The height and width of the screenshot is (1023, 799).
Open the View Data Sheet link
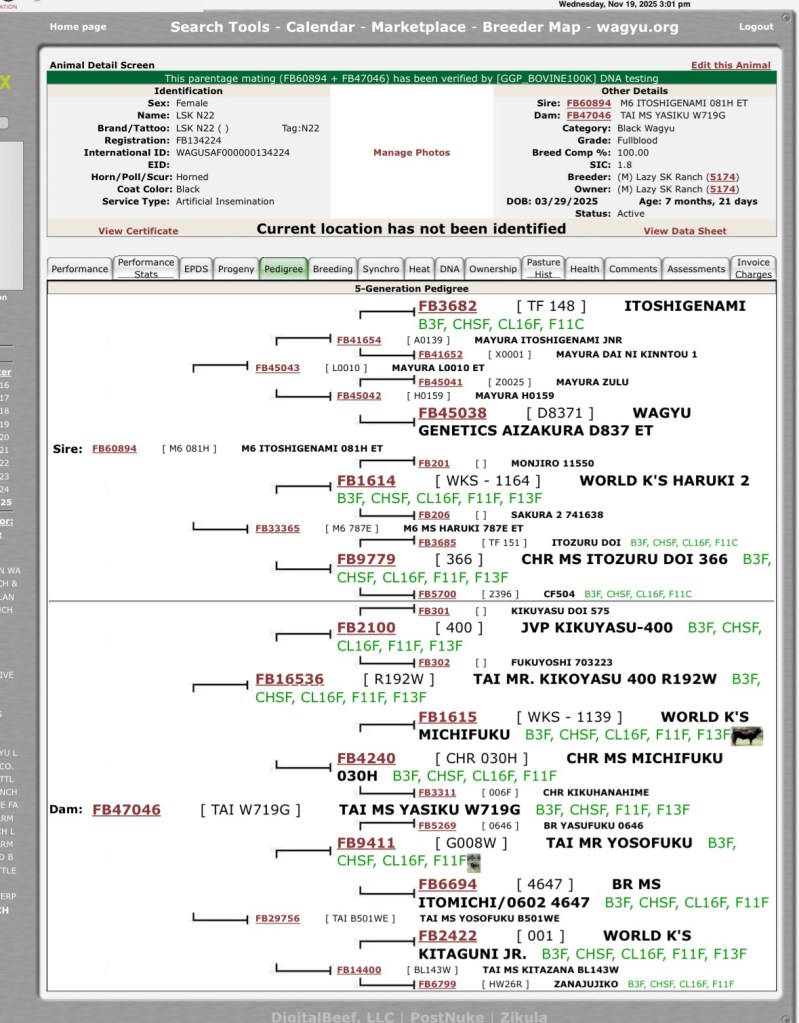click(684, 231)
